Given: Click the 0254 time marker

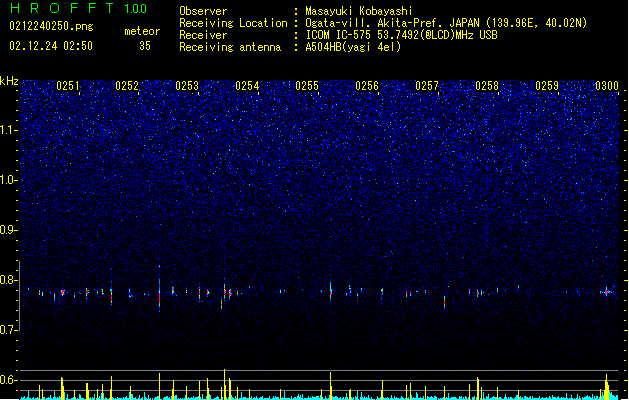Looking at the screenshot, I should (247, 86).
